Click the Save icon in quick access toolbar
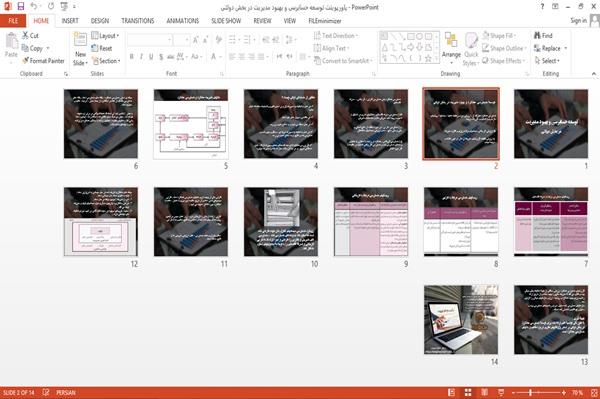Screen dimensions: 600x399 click(x=21, y=7)
